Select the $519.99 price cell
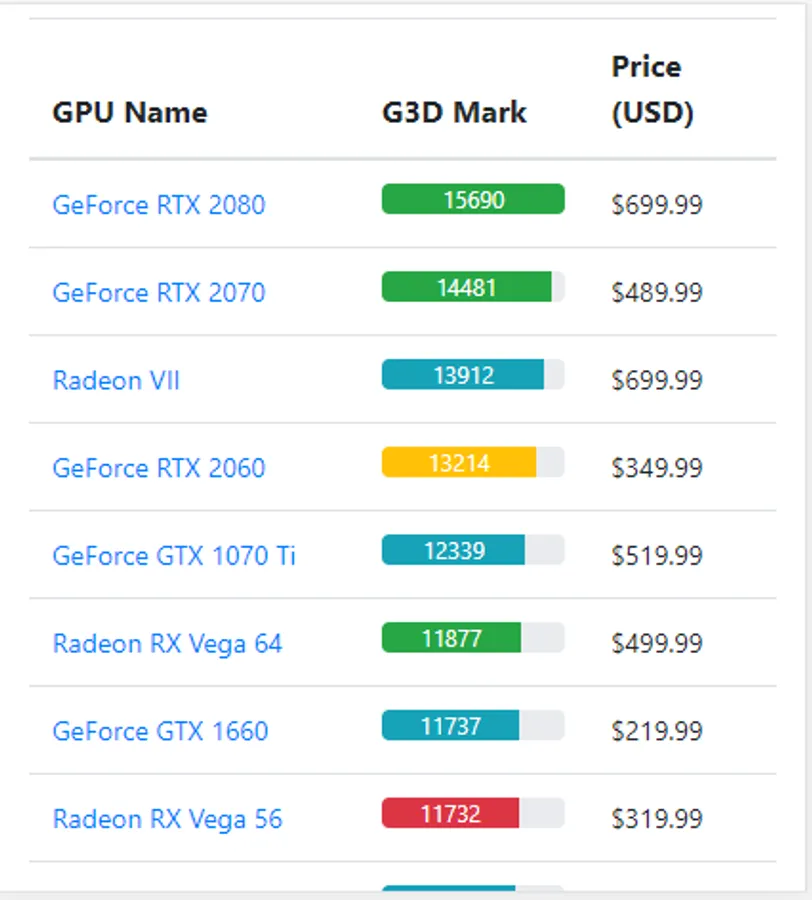This screenshot has height=900, width=812. click(x=657, y=556)
